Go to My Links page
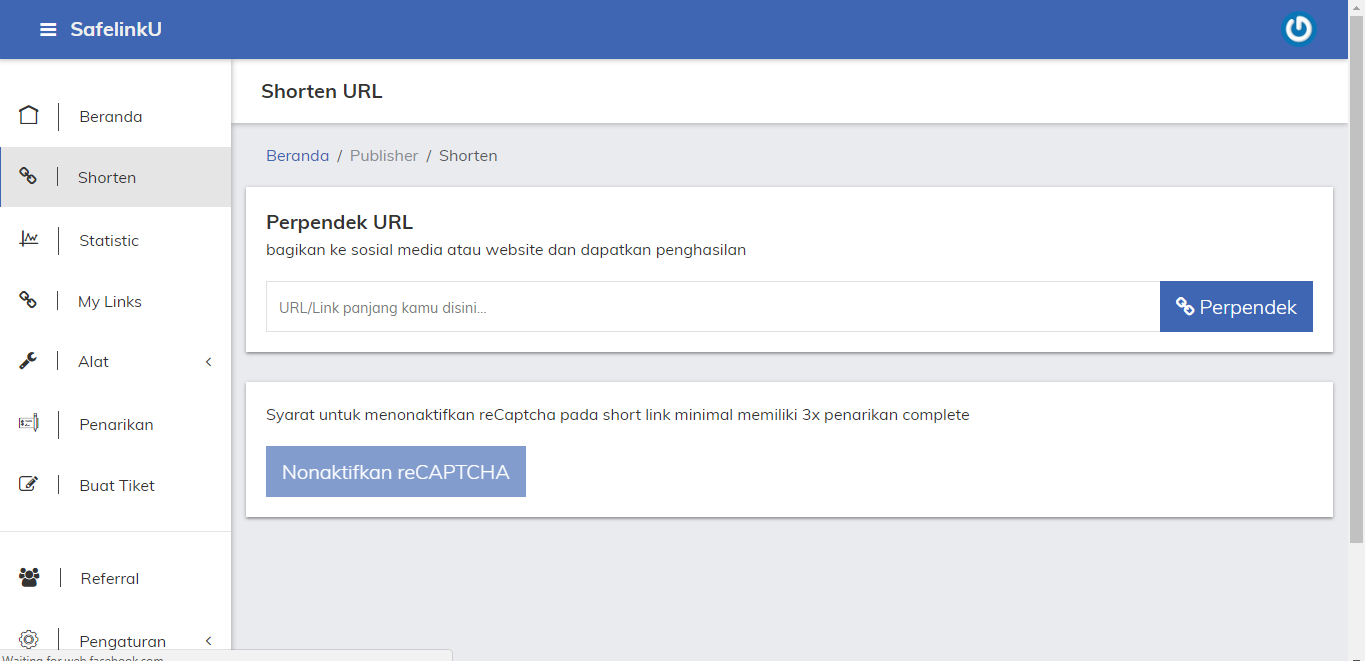 tap(110, 302)
